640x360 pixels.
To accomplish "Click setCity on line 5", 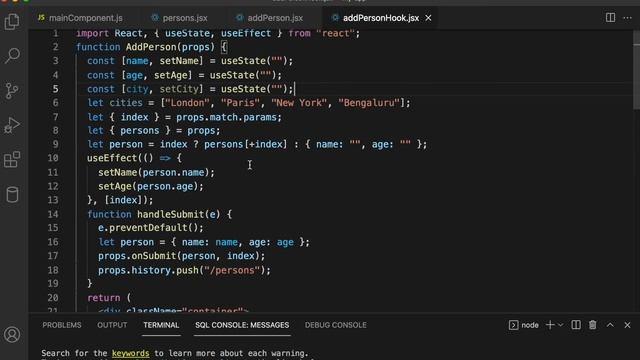I will [x=179, y=89].
